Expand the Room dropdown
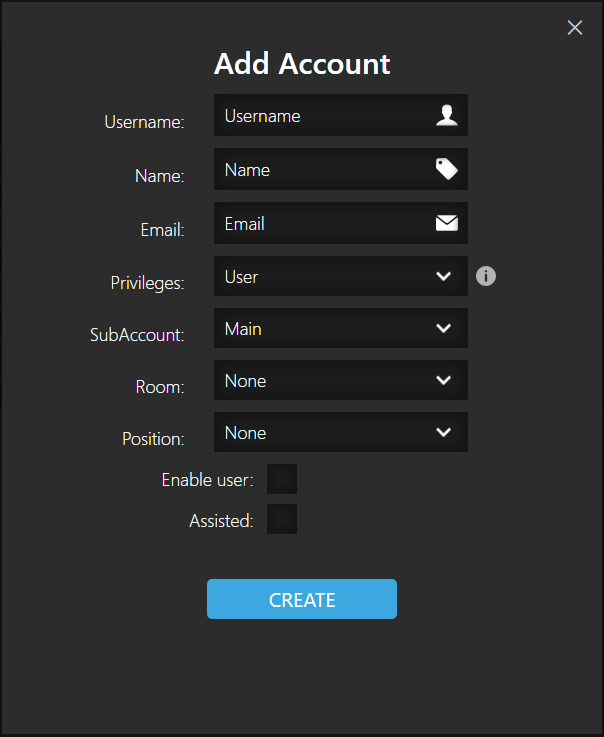This screenshot has width=604, height=737. 341,380
